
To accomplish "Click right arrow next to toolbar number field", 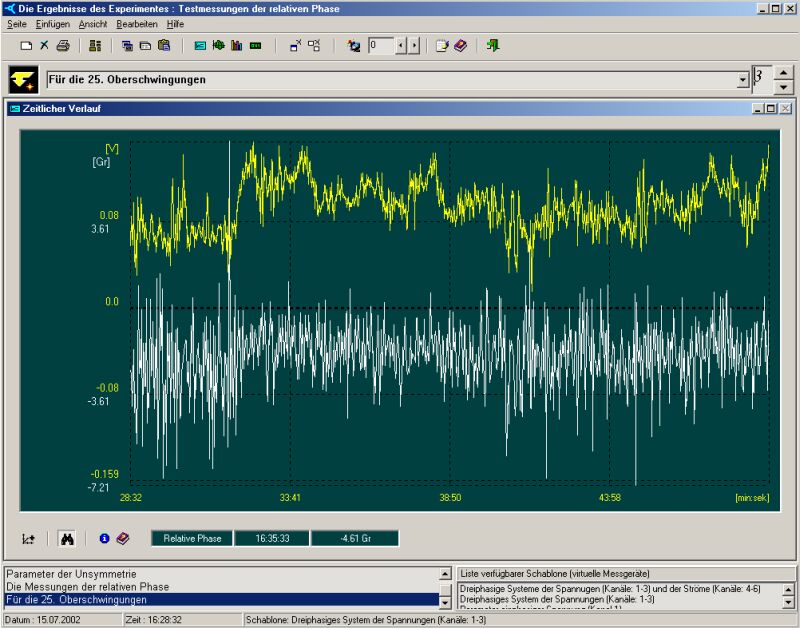I will click(415, 46).
